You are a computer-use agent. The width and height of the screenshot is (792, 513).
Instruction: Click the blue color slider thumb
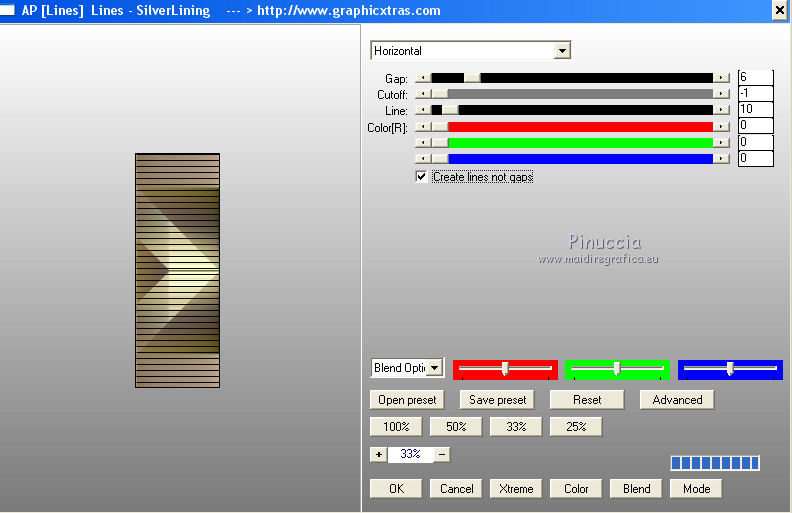[440, 159]
